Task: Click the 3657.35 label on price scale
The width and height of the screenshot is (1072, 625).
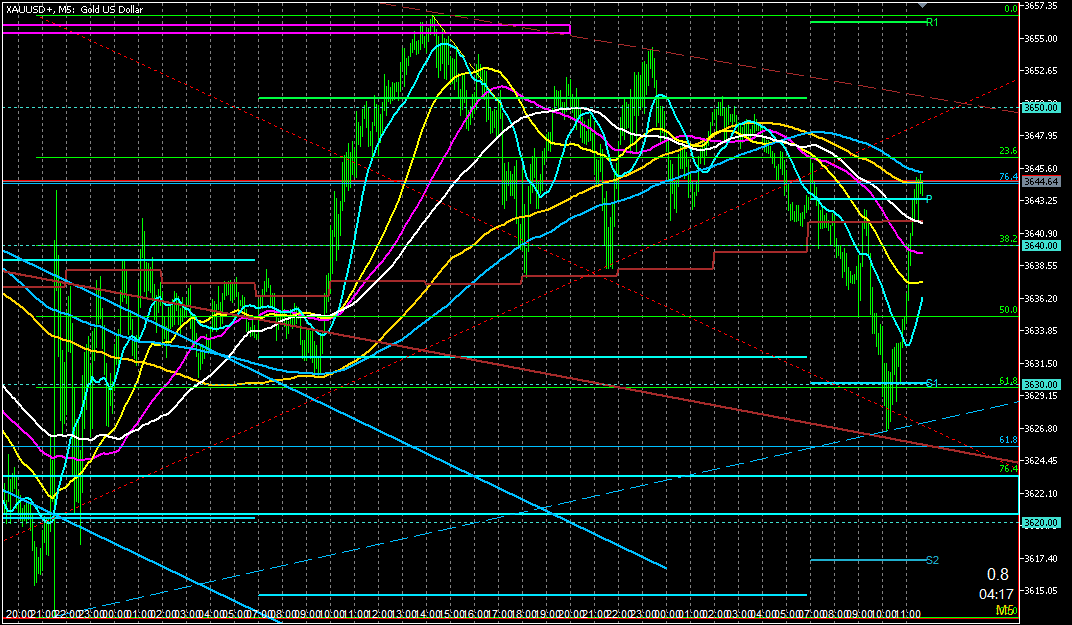Action: point(1041,6)
